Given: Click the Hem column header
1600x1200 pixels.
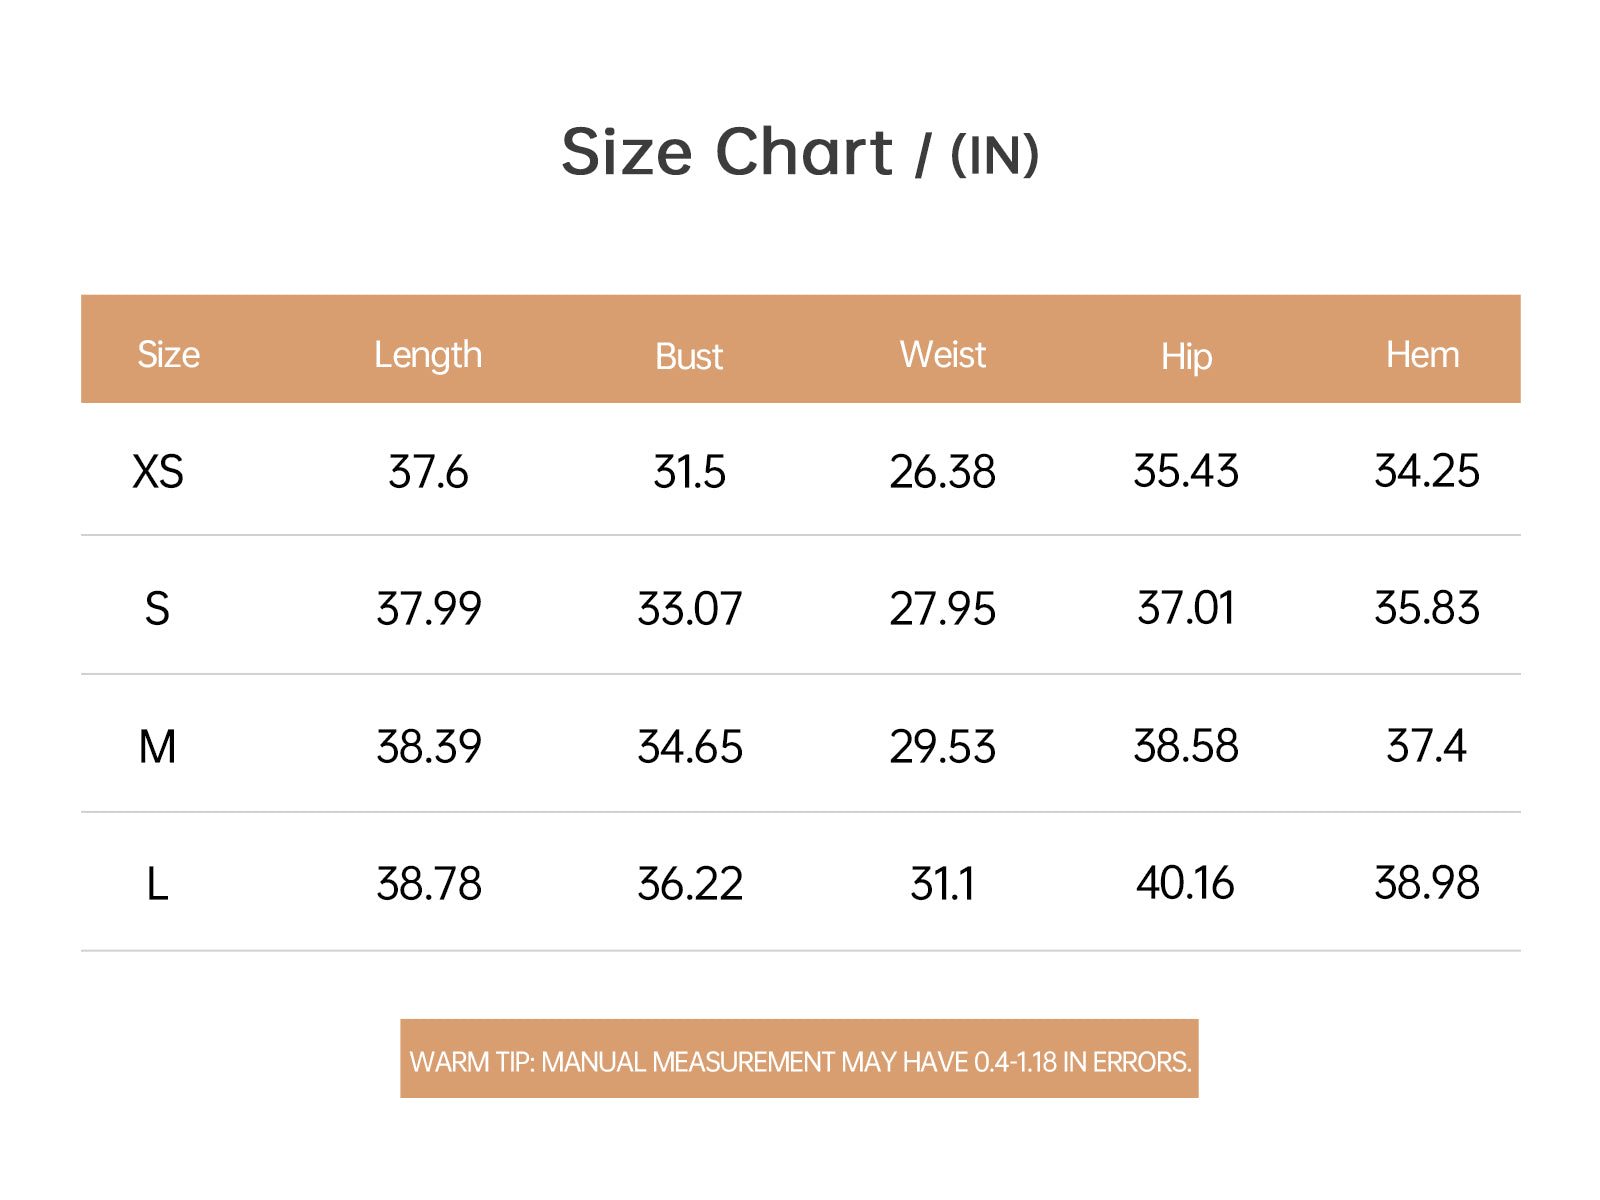Looking at the screenshot, I should click(x=1422, y=355).
